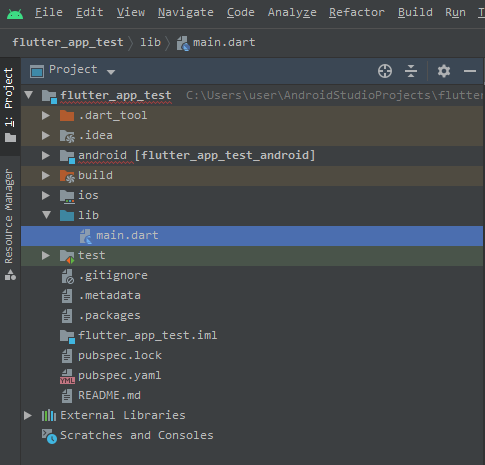The width and height of the screenshot is (485, 465).
Task: Click the Collapse All icon in Project panel
Action: pyautogui.click(x=411, y=71)
